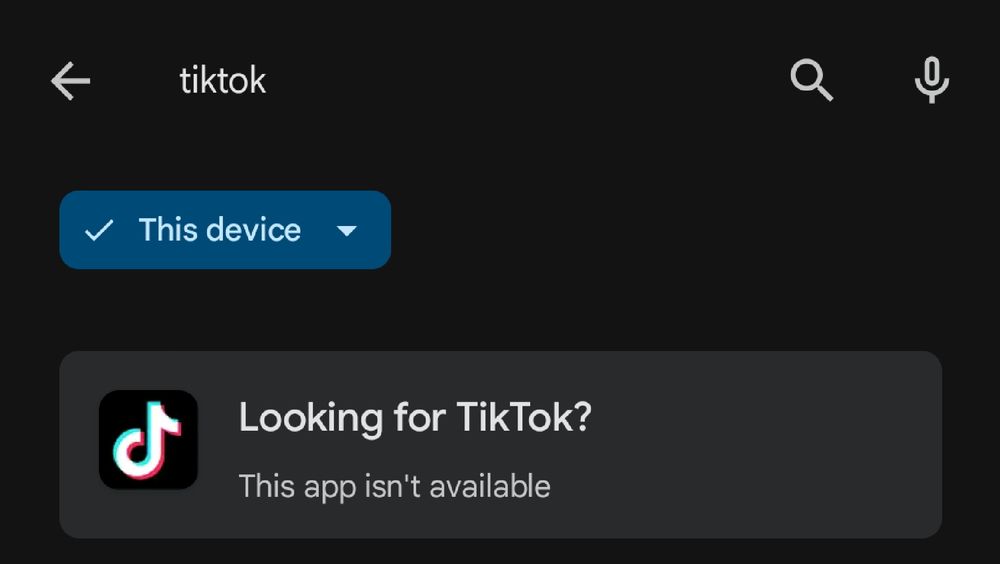Toggle the This device filter chip
Image resolution: width=1000 pixels, height=564 pixels.
(x=224, y=230)
